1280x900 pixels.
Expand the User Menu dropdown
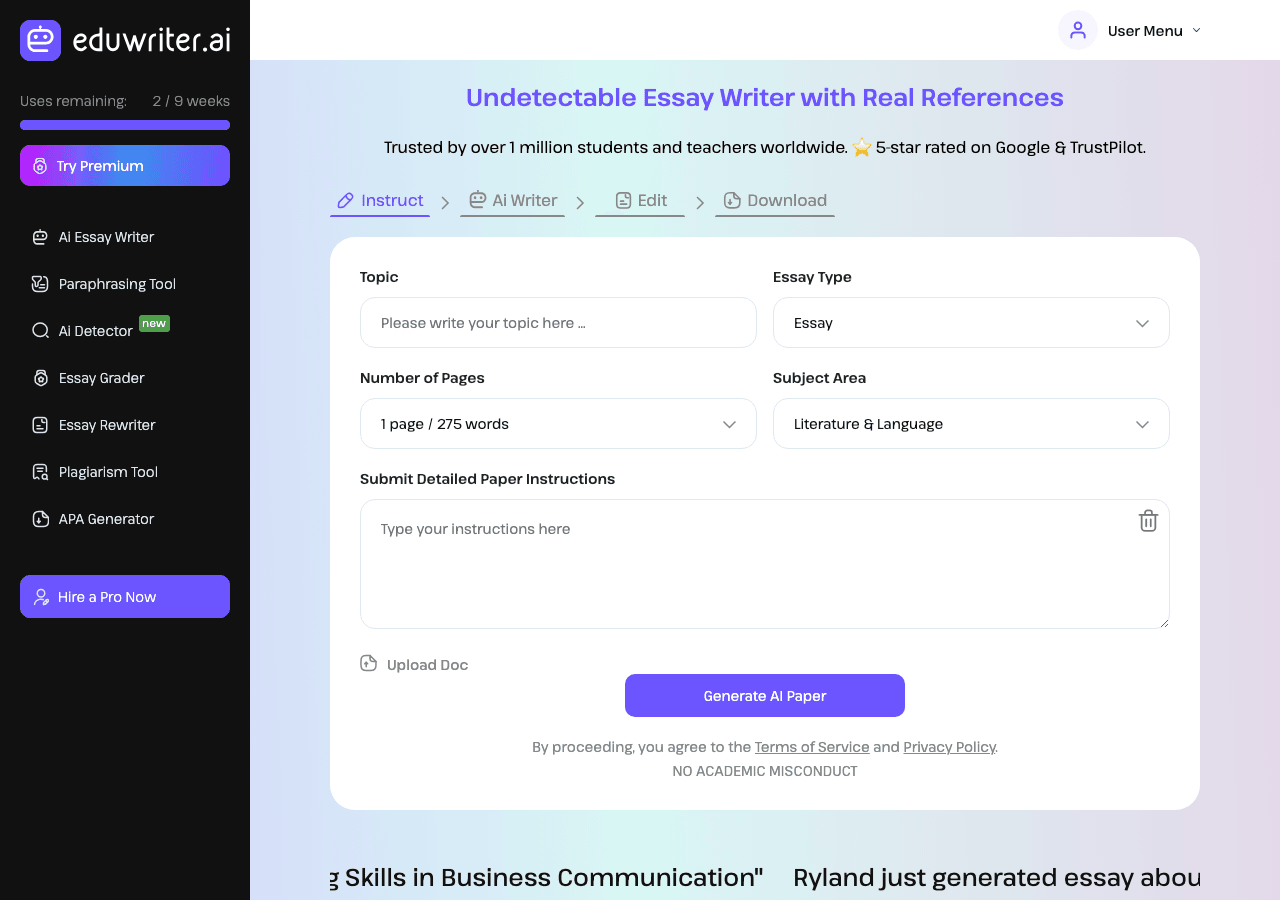click(x=1131, y=30)
